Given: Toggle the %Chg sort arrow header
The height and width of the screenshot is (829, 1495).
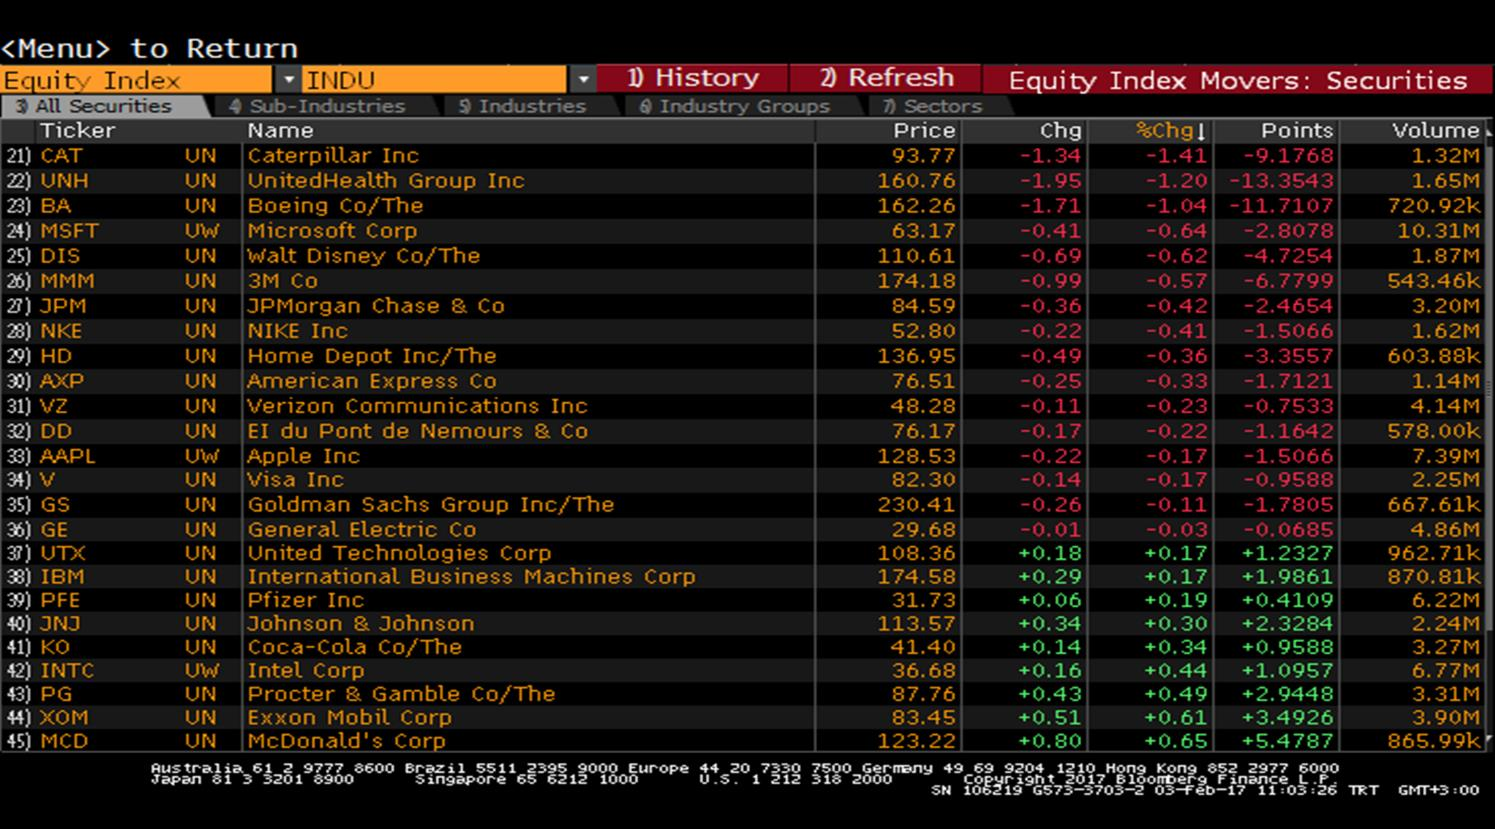Looking at the screenshot, I should pyautogui.click(x=1171, y=131).
